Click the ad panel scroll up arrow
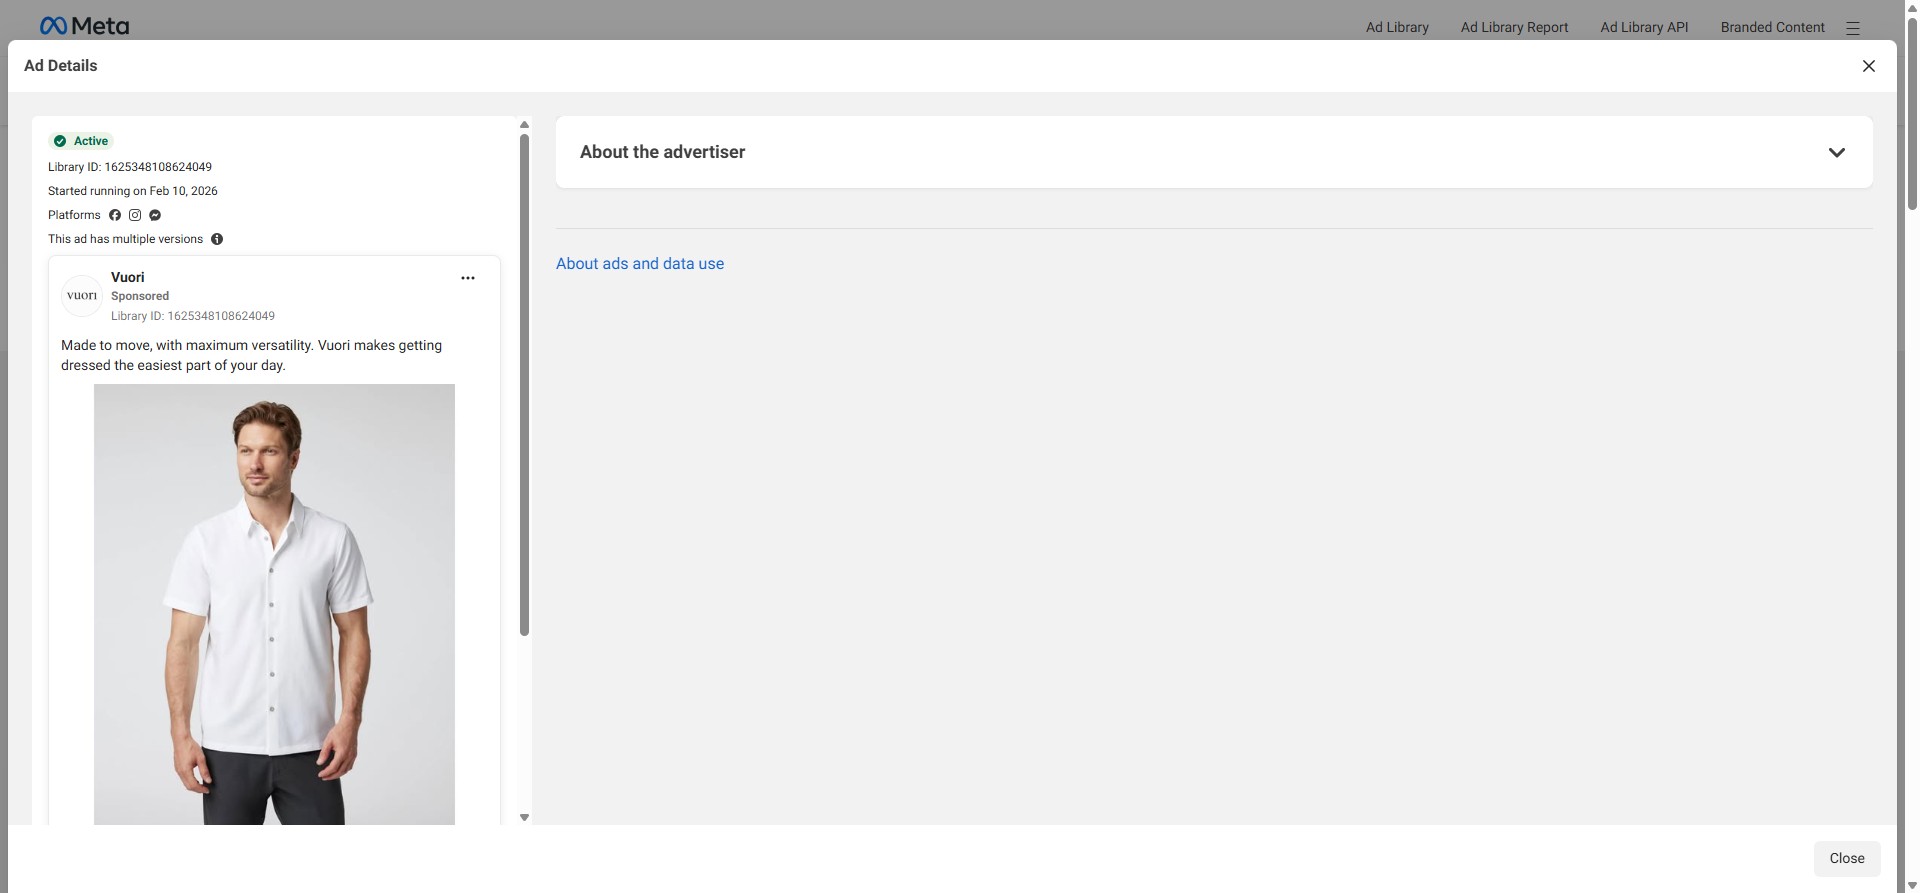This screenshot has height=893, width=1920. 524,125
